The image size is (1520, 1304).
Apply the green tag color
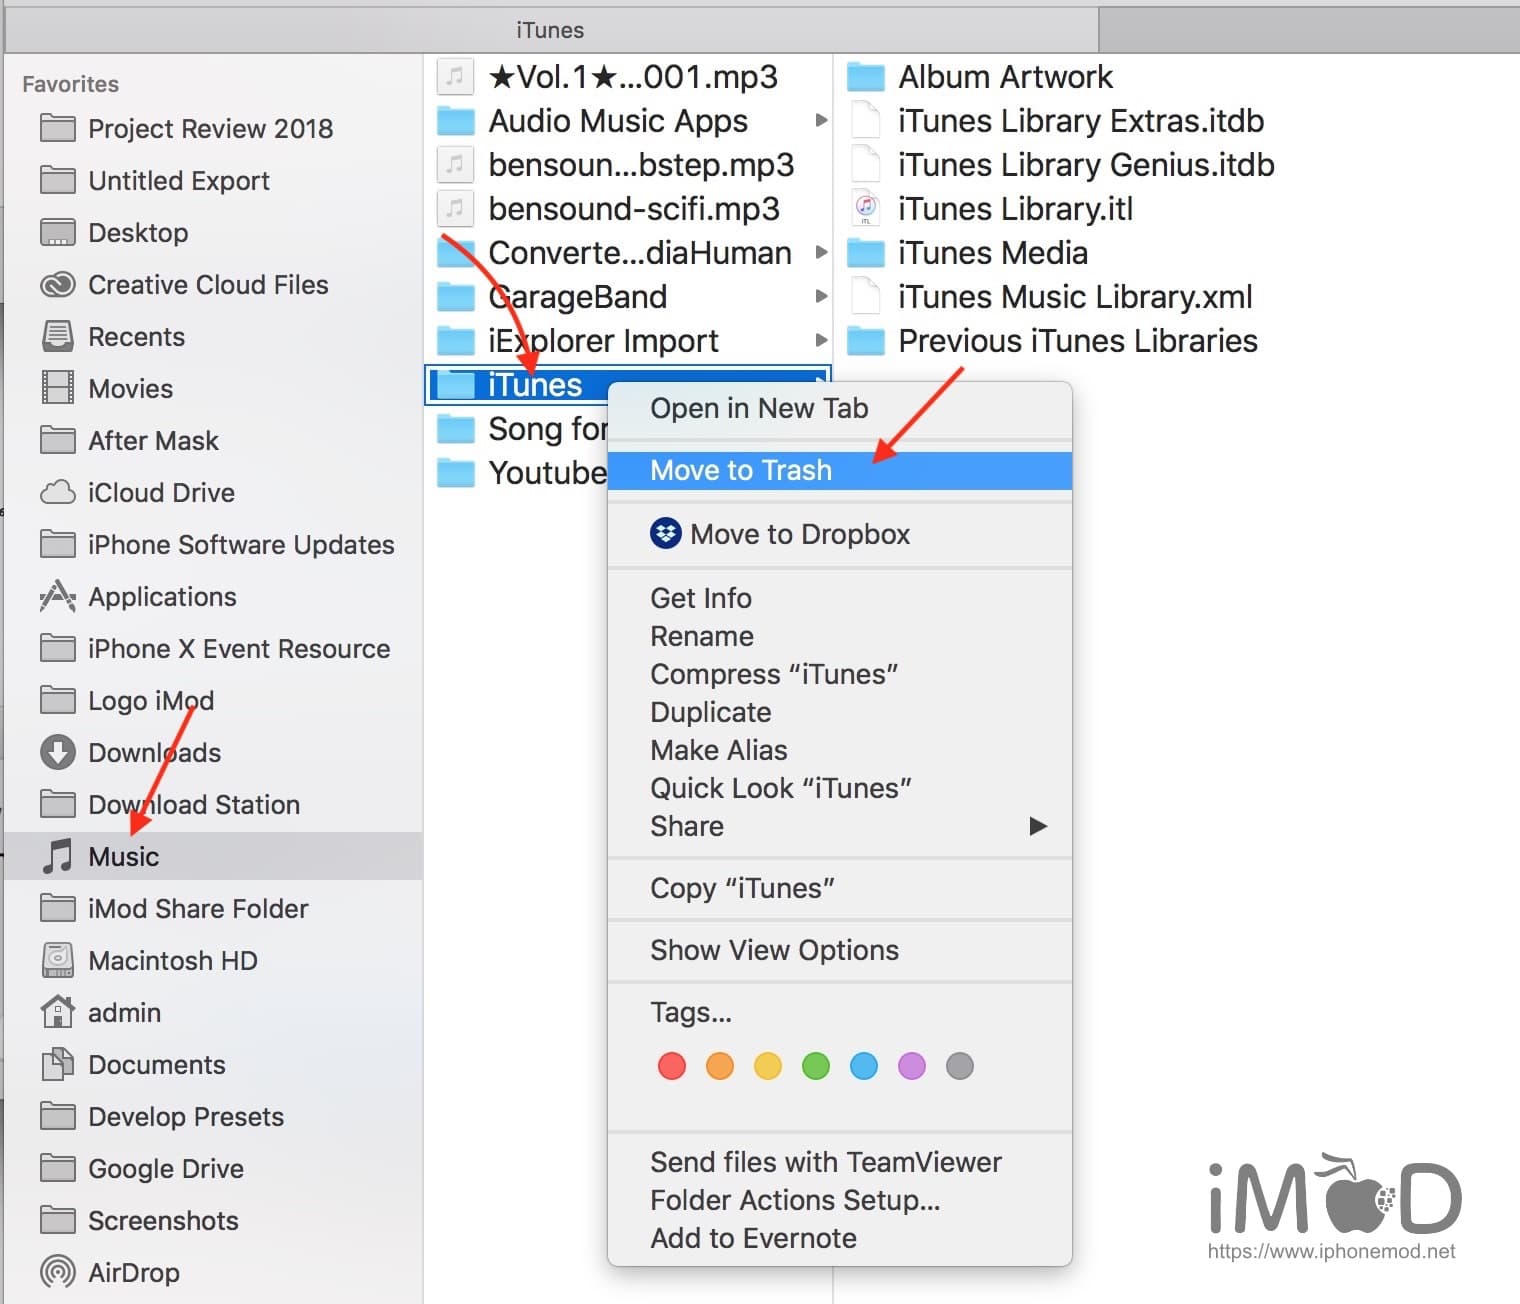pos(816,1066)
